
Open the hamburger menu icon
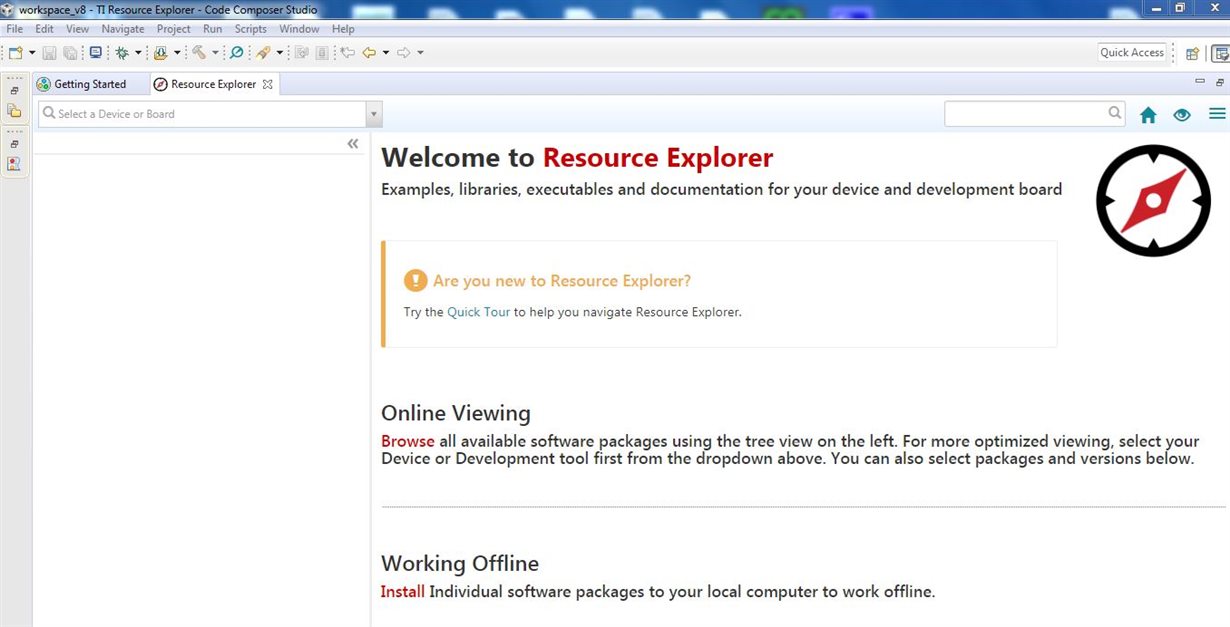pos(1217,114)
